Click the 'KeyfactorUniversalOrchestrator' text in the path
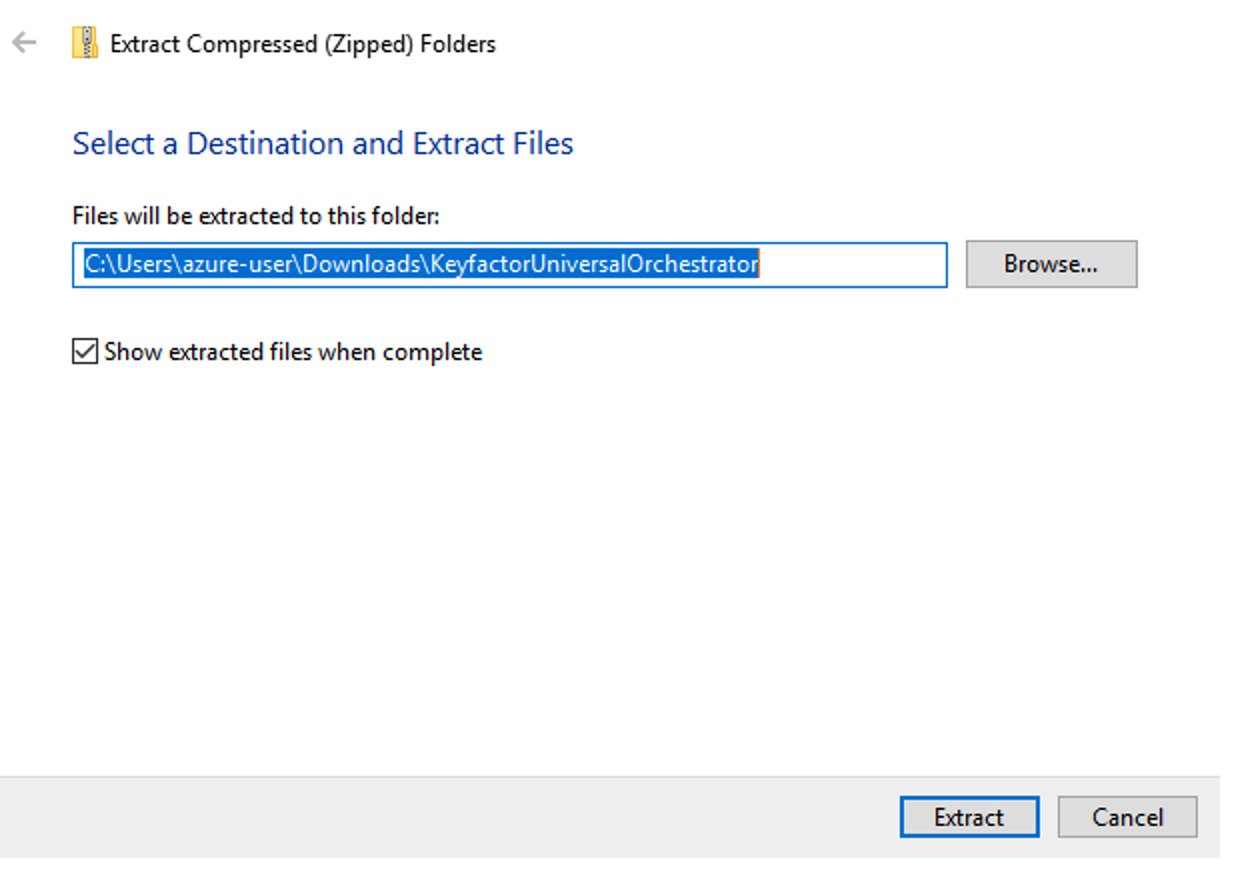 595,265
